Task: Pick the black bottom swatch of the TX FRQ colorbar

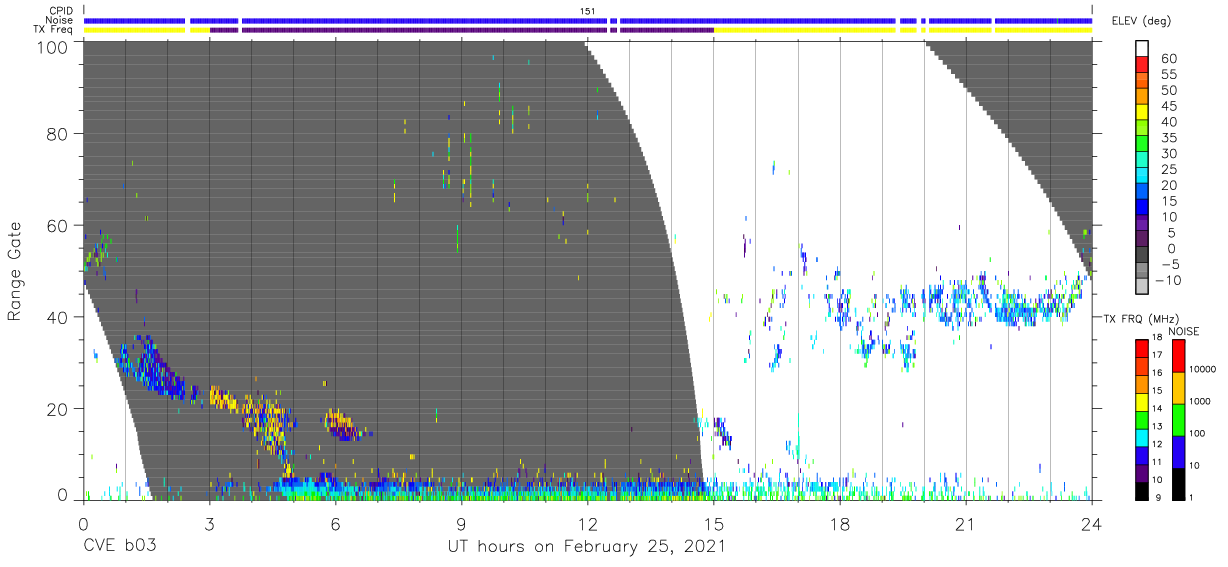Action: tap(1141, 490)
